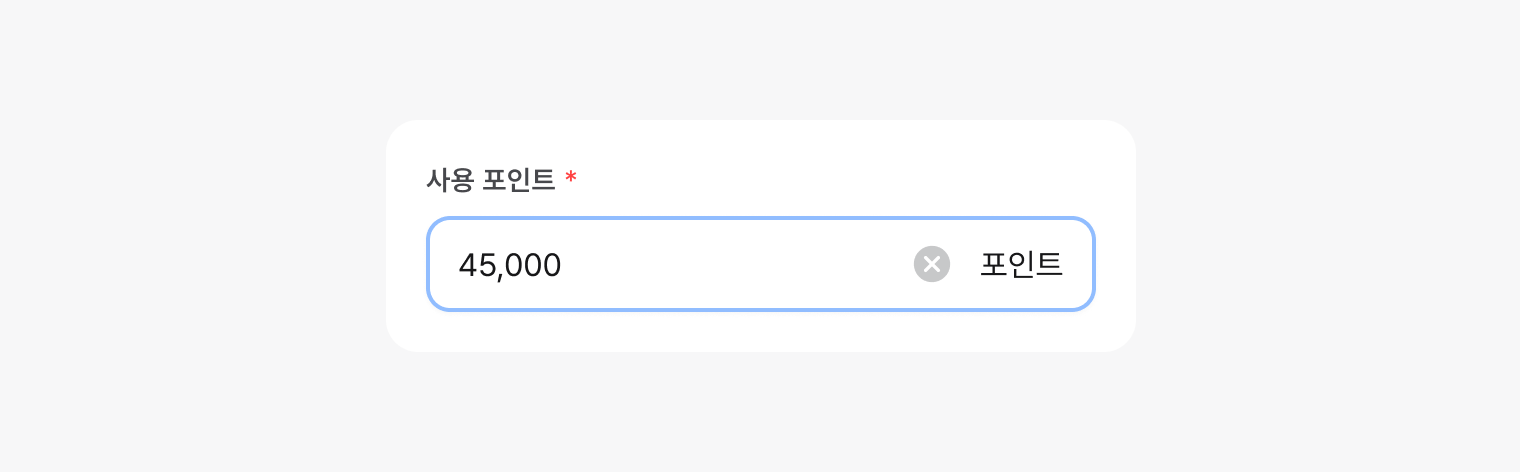1520x472 pixels.
Task: Click the word 포인트 in the field label
Action: (x=518, y=179)
